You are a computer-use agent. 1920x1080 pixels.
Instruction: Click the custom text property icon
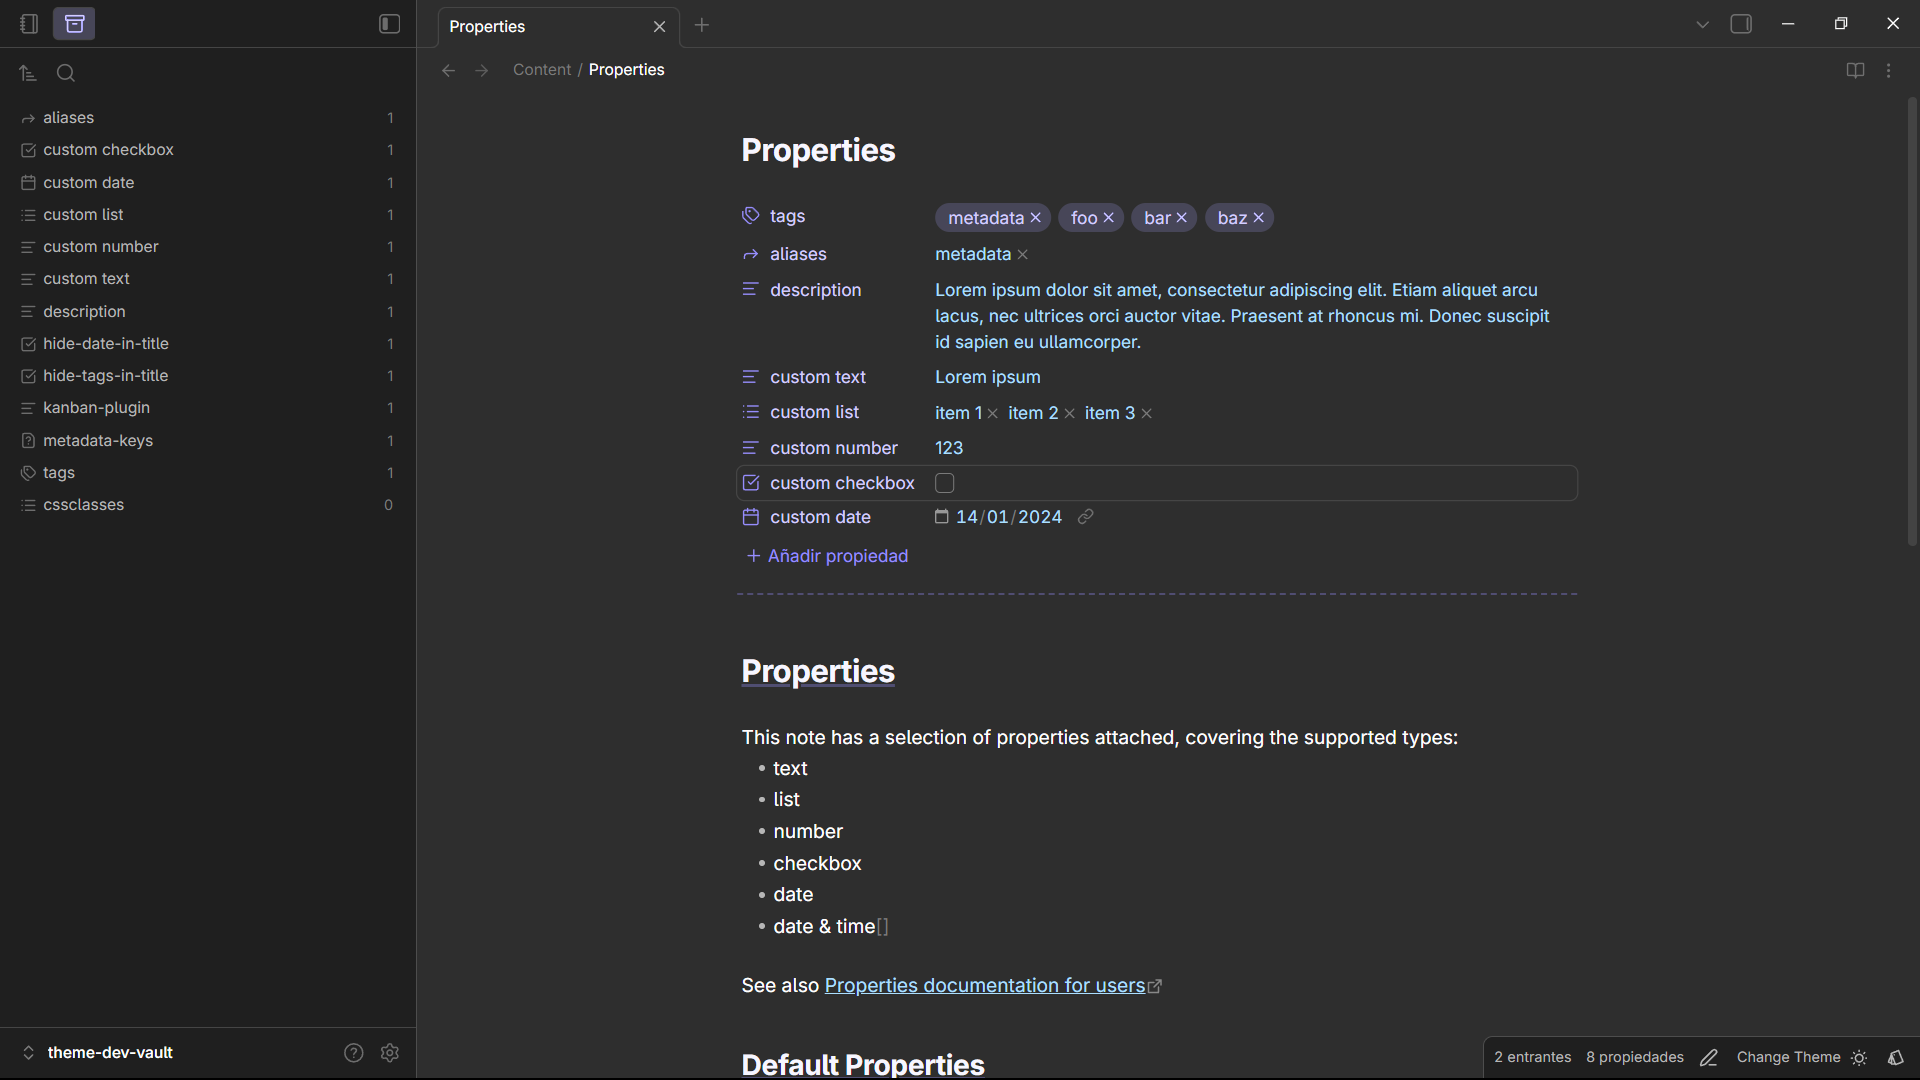pos(751,377)
